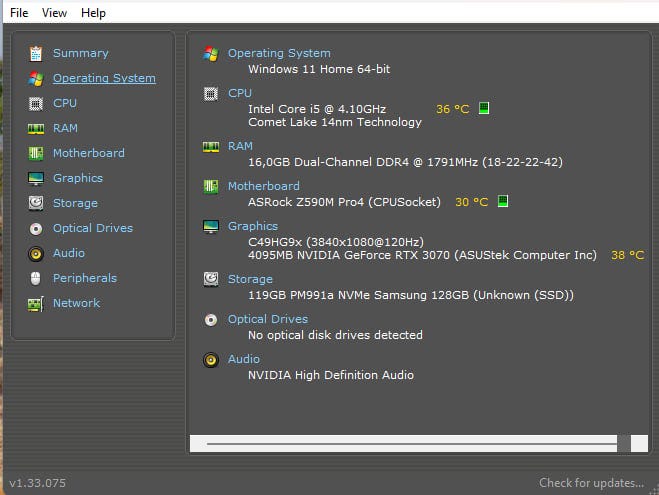Screen dimensions: 659x495
Task: Open the File menu
Action: point(19,13)
